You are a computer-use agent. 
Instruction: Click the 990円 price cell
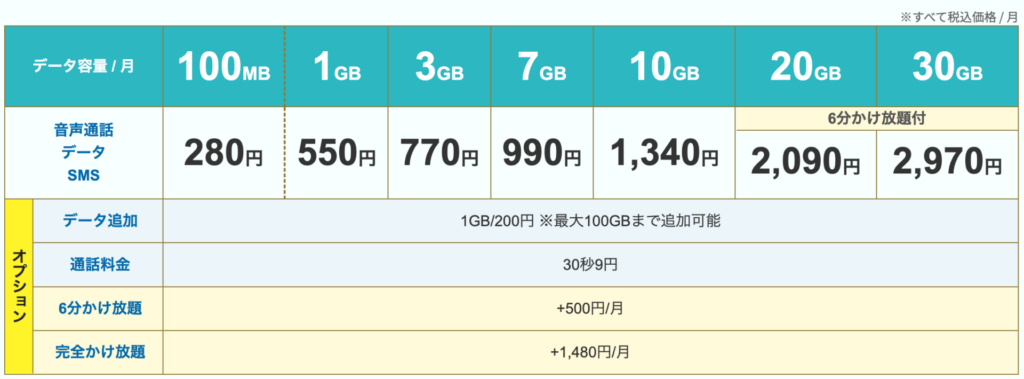[542, 153]
